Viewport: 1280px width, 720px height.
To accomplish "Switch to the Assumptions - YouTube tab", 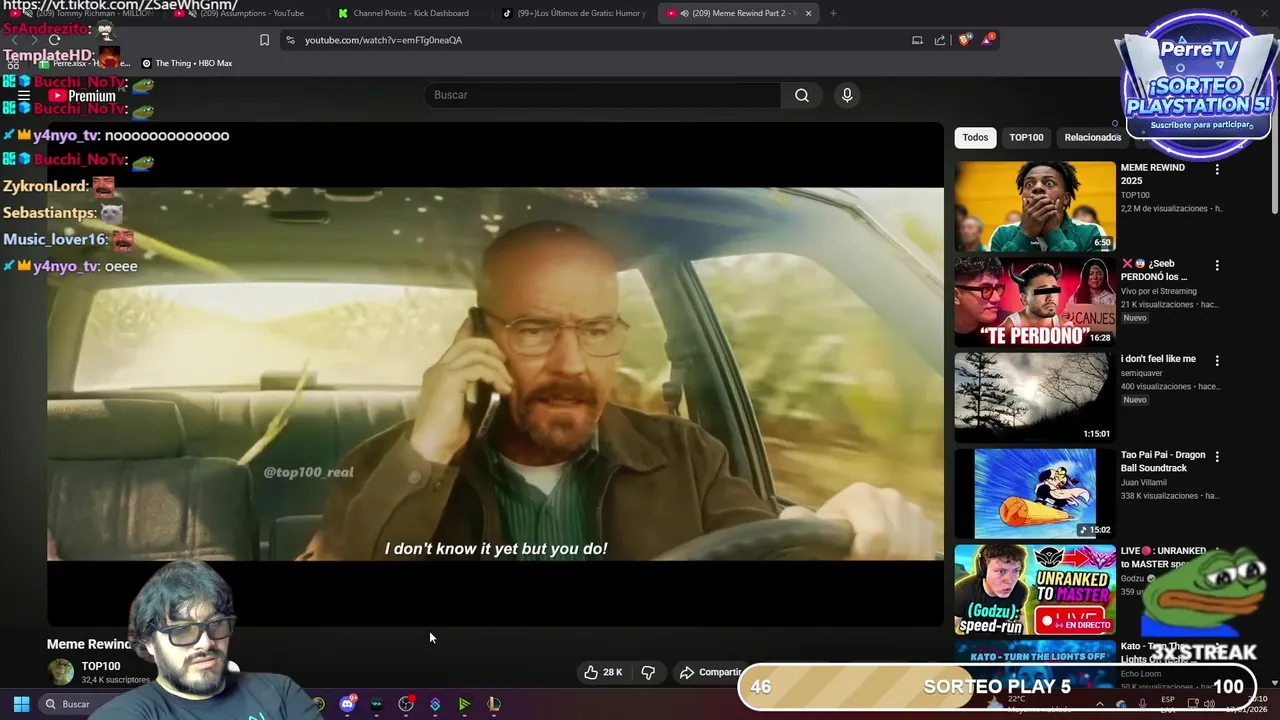I will [x=243, y=13].
